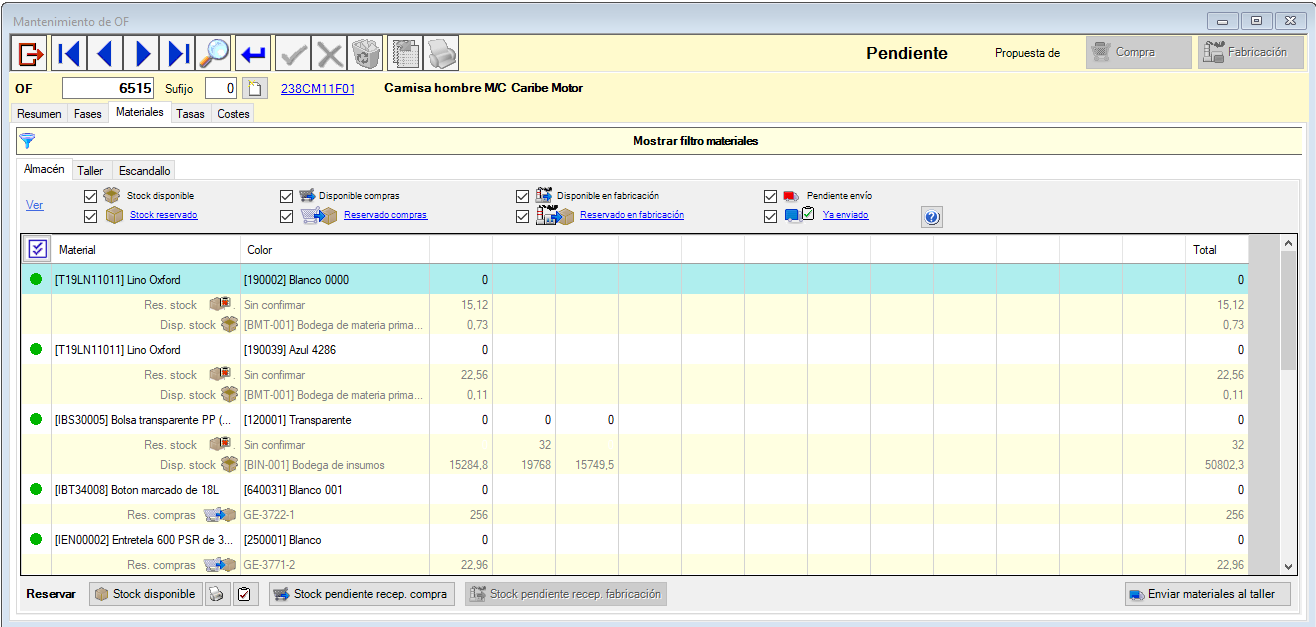The image size is (1316, 627).
Task: Navigate to the previous record
Action: (x=105, y=52)
